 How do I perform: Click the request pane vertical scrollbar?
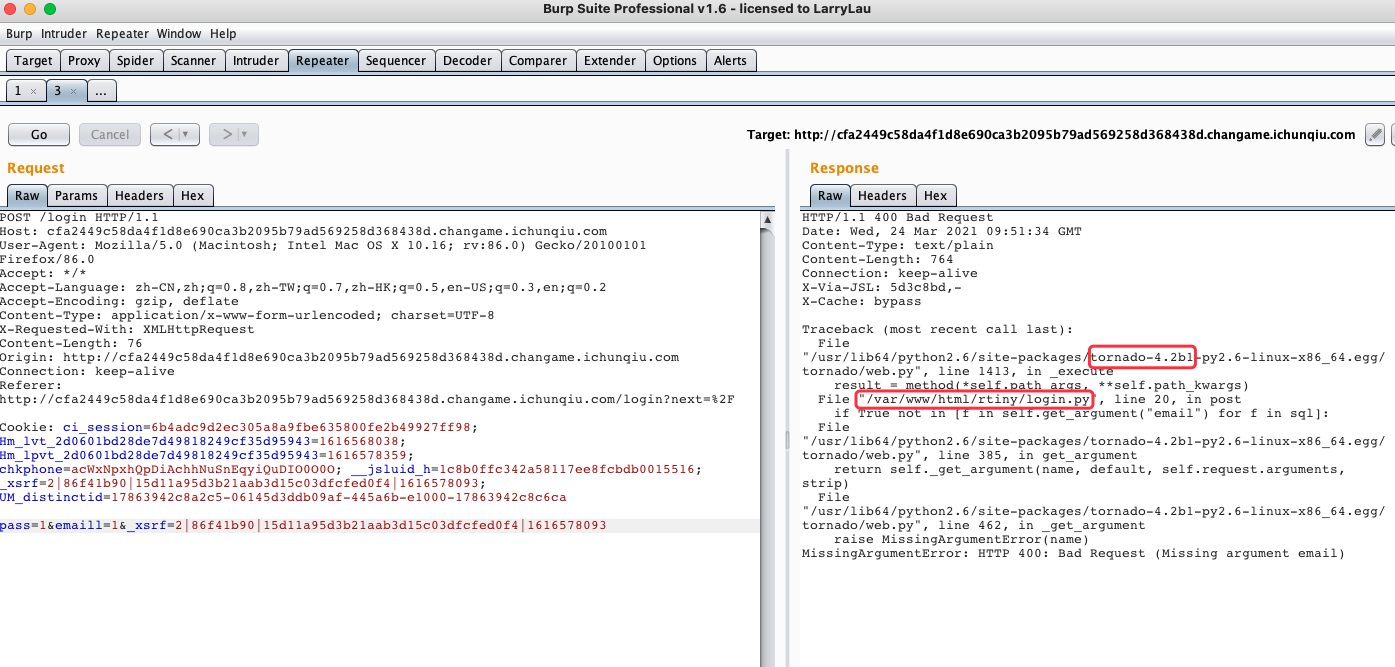tap(767, 438)
